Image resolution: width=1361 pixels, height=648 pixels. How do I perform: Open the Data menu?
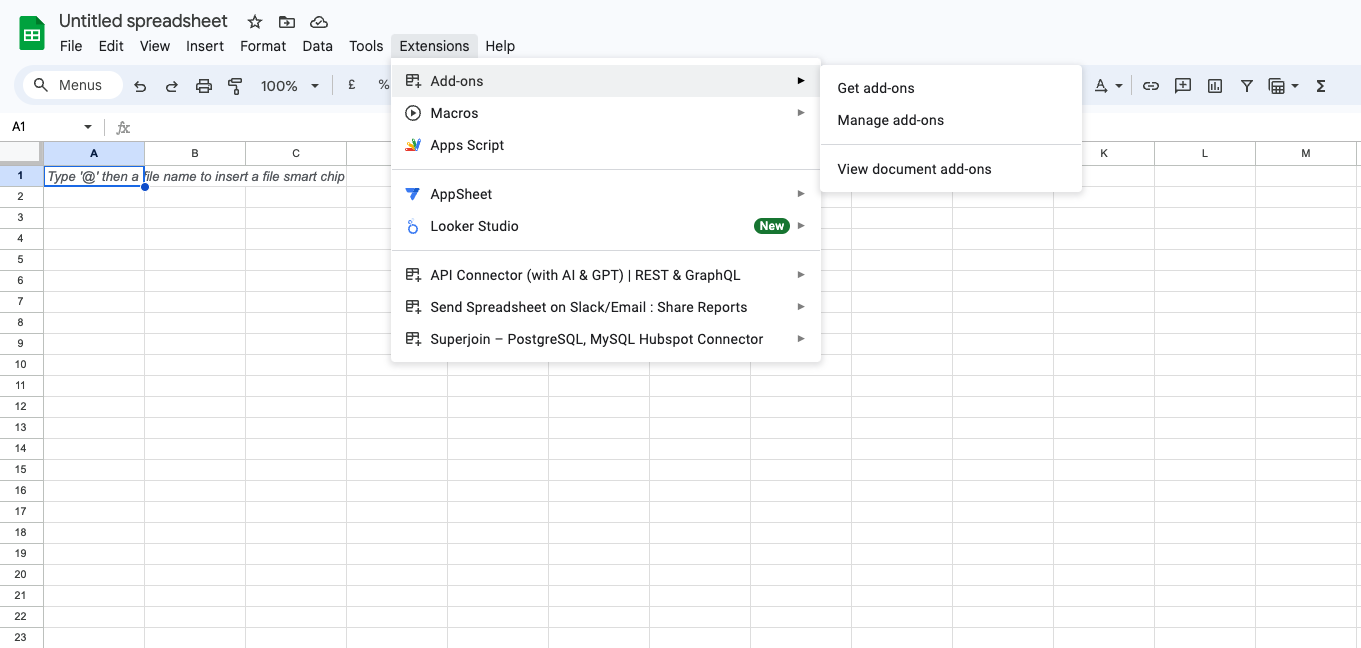coord(317,46)
